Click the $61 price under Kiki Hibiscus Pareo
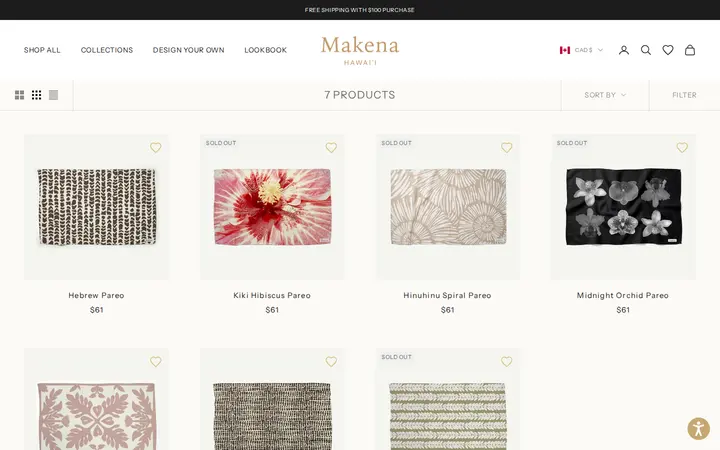This screenshot has width=720, height=450. [272, 310]
